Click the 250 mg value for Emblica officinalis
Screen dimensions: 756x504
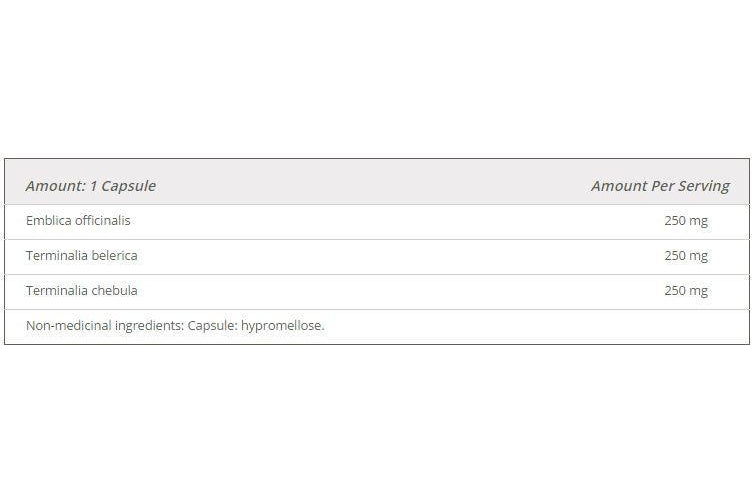coord(685,221)
